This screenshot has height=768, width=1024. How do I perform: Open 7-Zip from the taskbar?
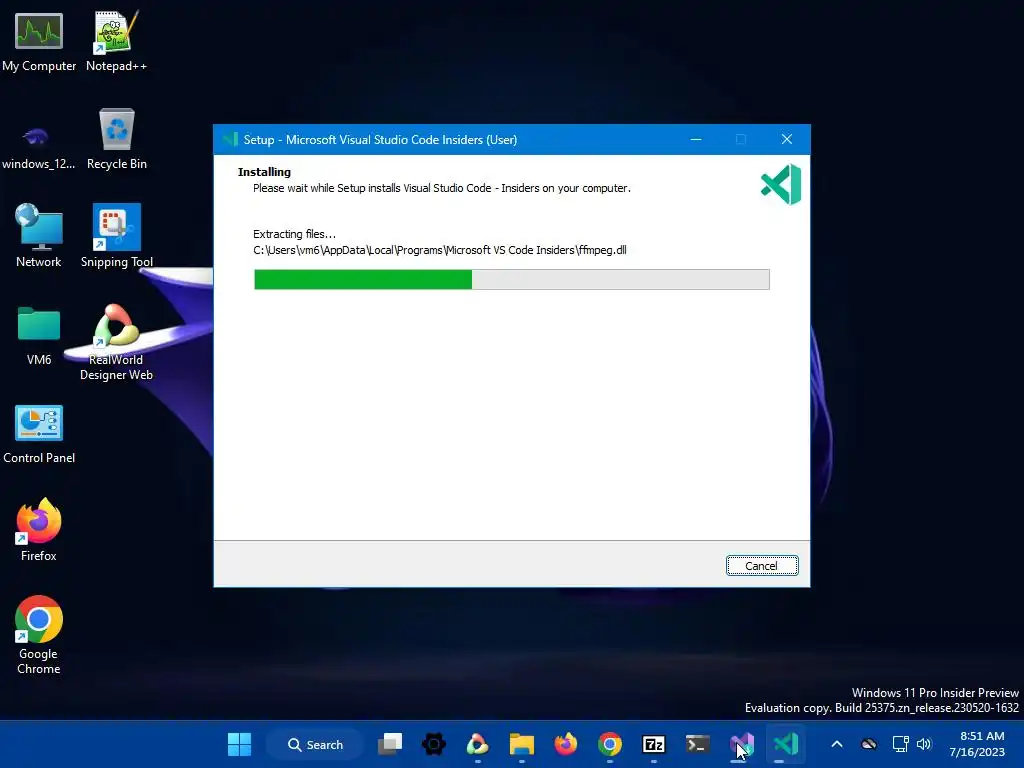[x=654, y=744]
